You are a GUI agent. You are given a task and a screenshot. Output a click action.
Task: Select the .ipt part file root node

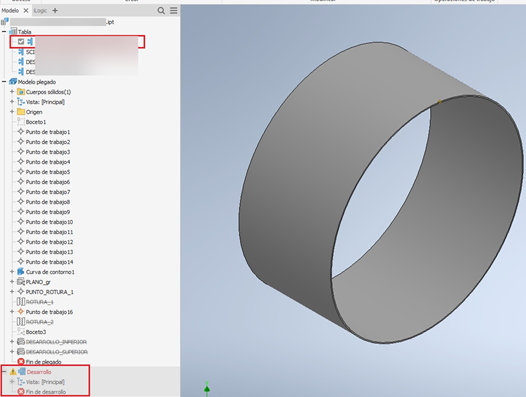pyautogui.click(x=58, y=22)
